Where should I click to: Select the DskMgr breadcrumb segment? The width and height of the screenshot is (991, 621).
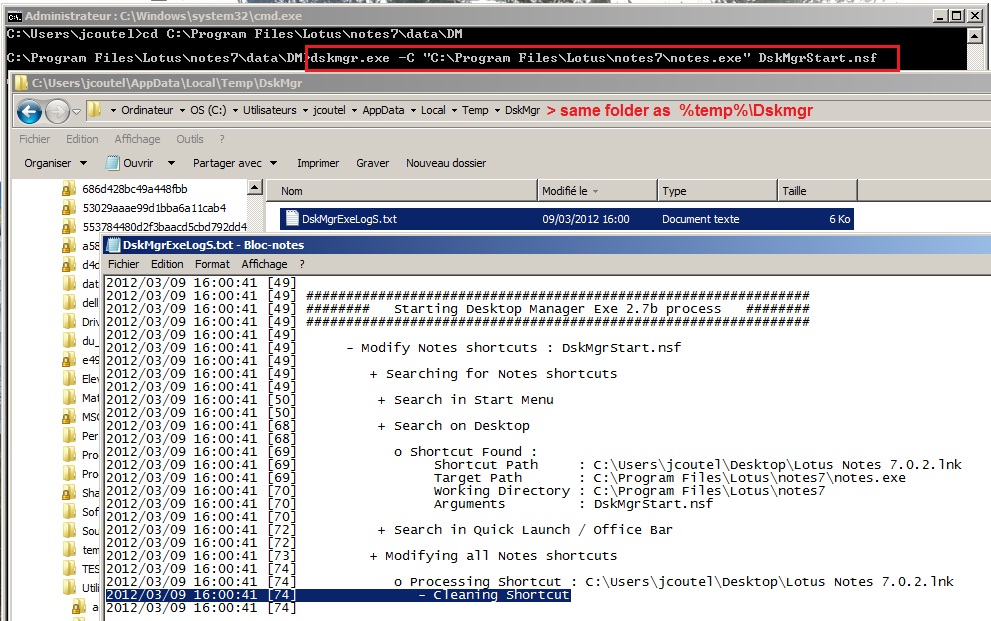pyautogui.click(x=522, y=110)
